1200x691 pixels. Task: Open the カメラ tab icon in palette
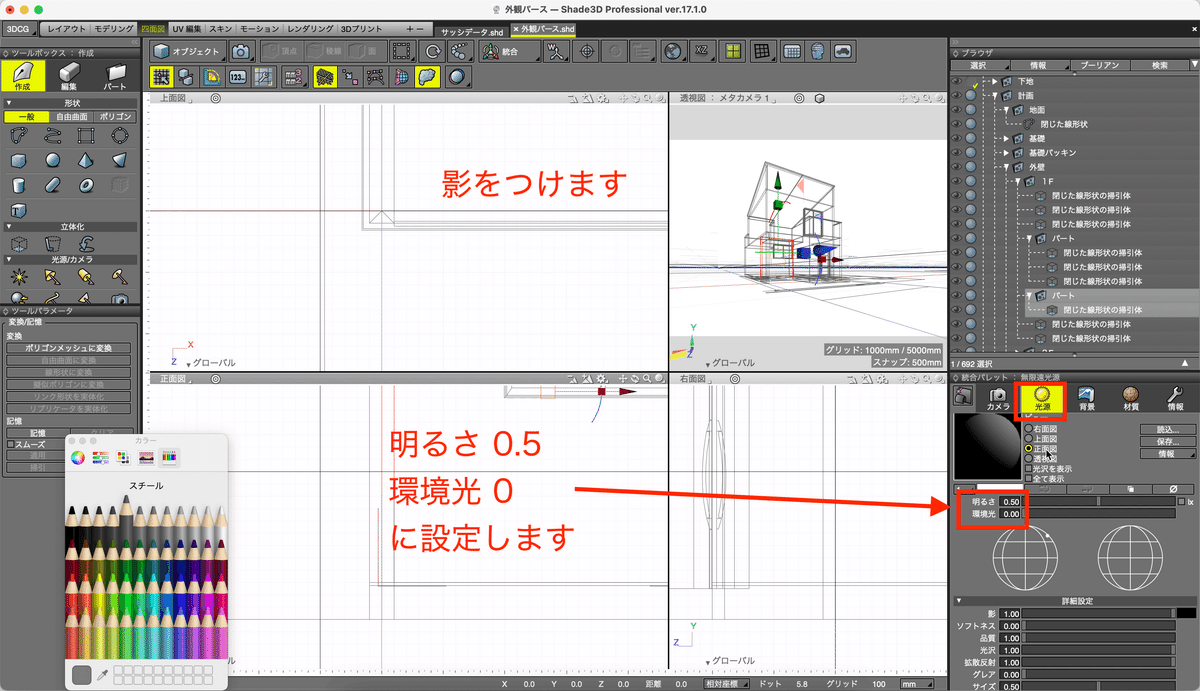coord(997,400)
